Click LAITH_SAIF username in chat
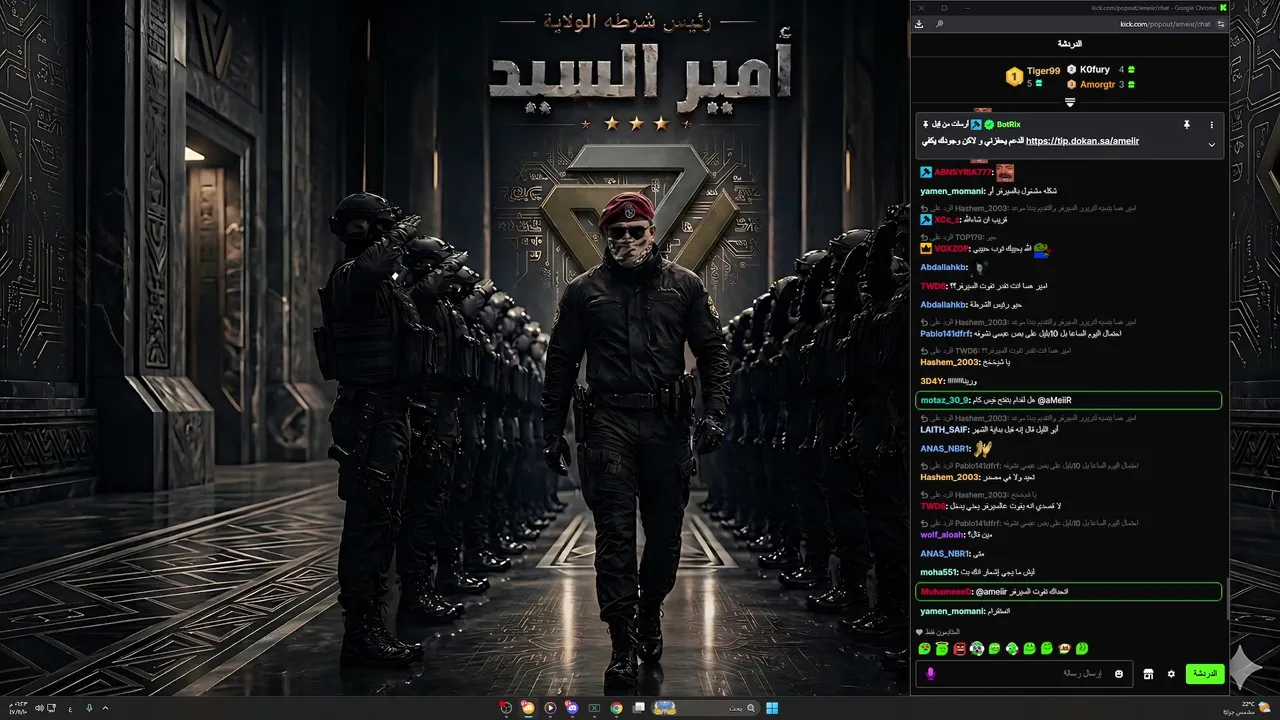Screen dimensions: 1280x720 tap(946, 429)
